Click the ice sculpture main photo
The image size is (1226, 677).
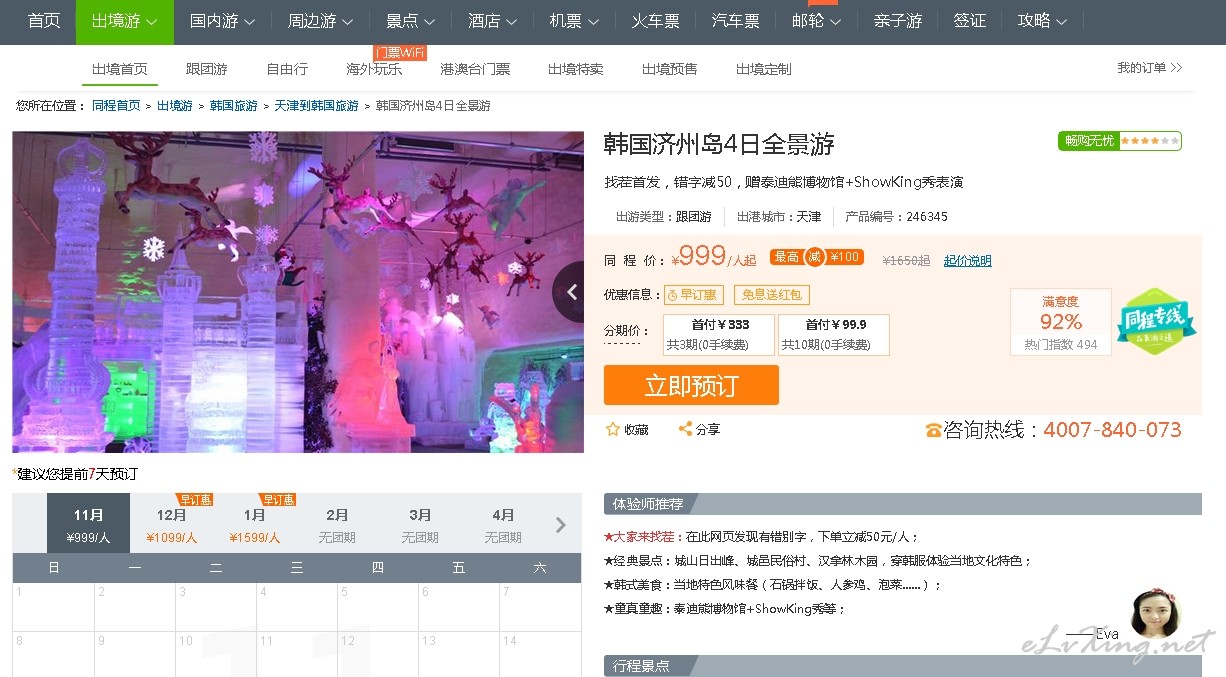point(298,292)
